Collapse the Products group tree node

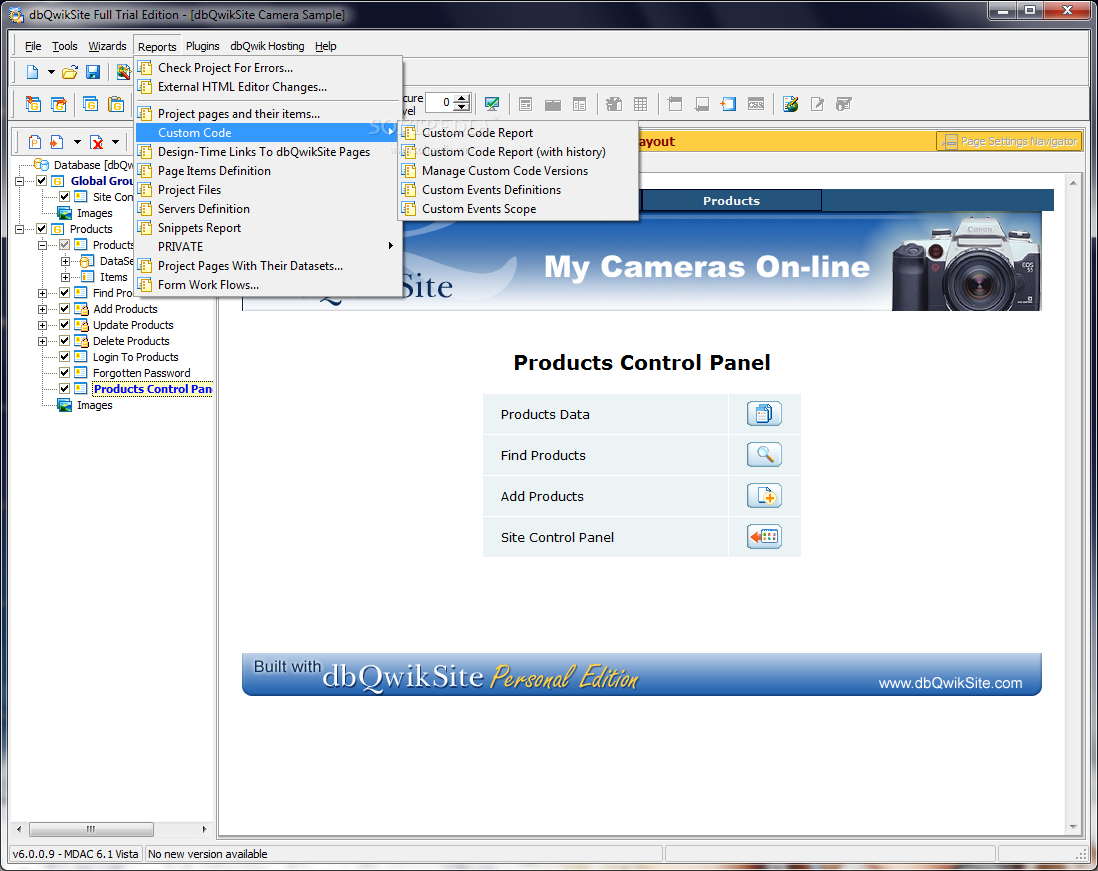[20, 229]
